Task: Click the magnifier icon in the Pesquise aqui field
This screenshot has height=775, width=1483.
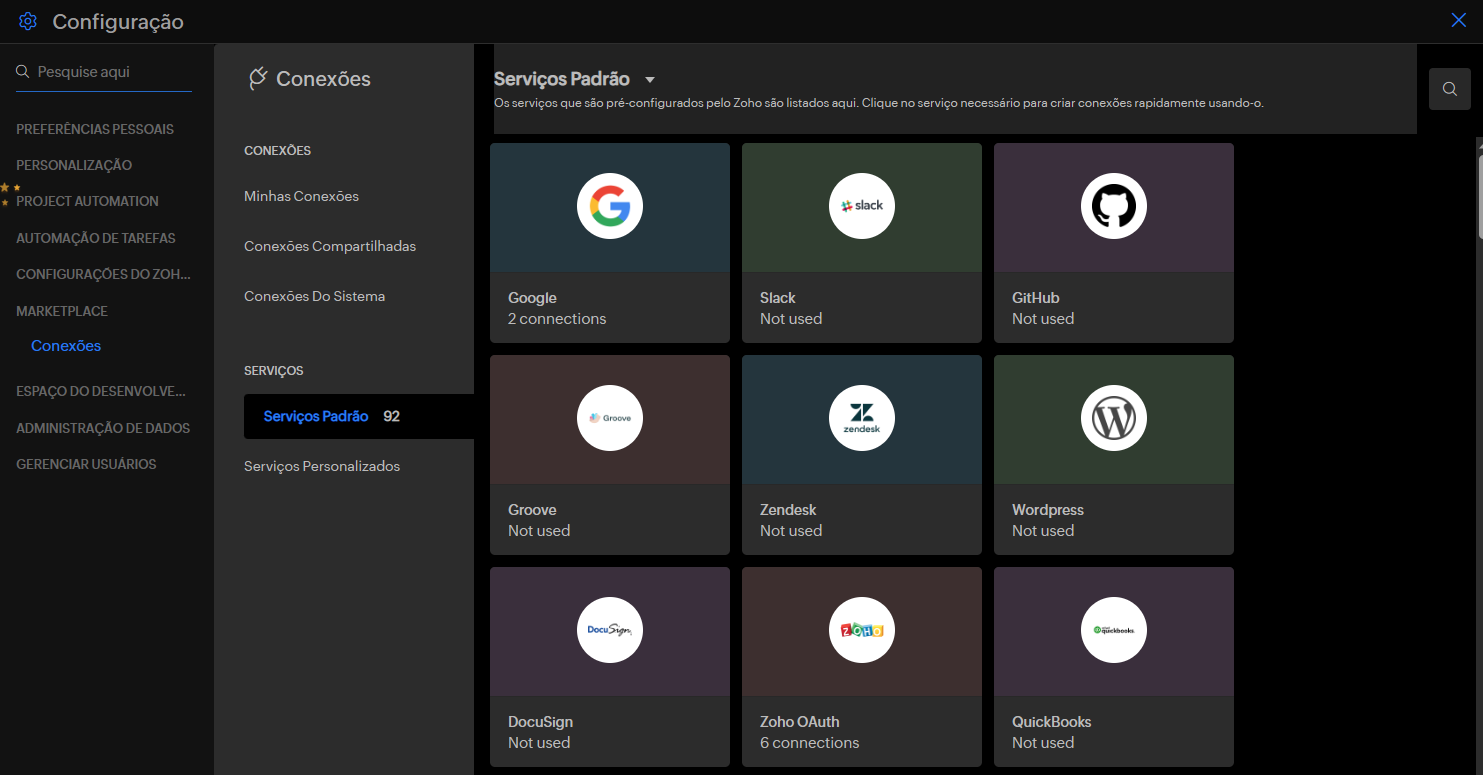Action: [23, 72]
